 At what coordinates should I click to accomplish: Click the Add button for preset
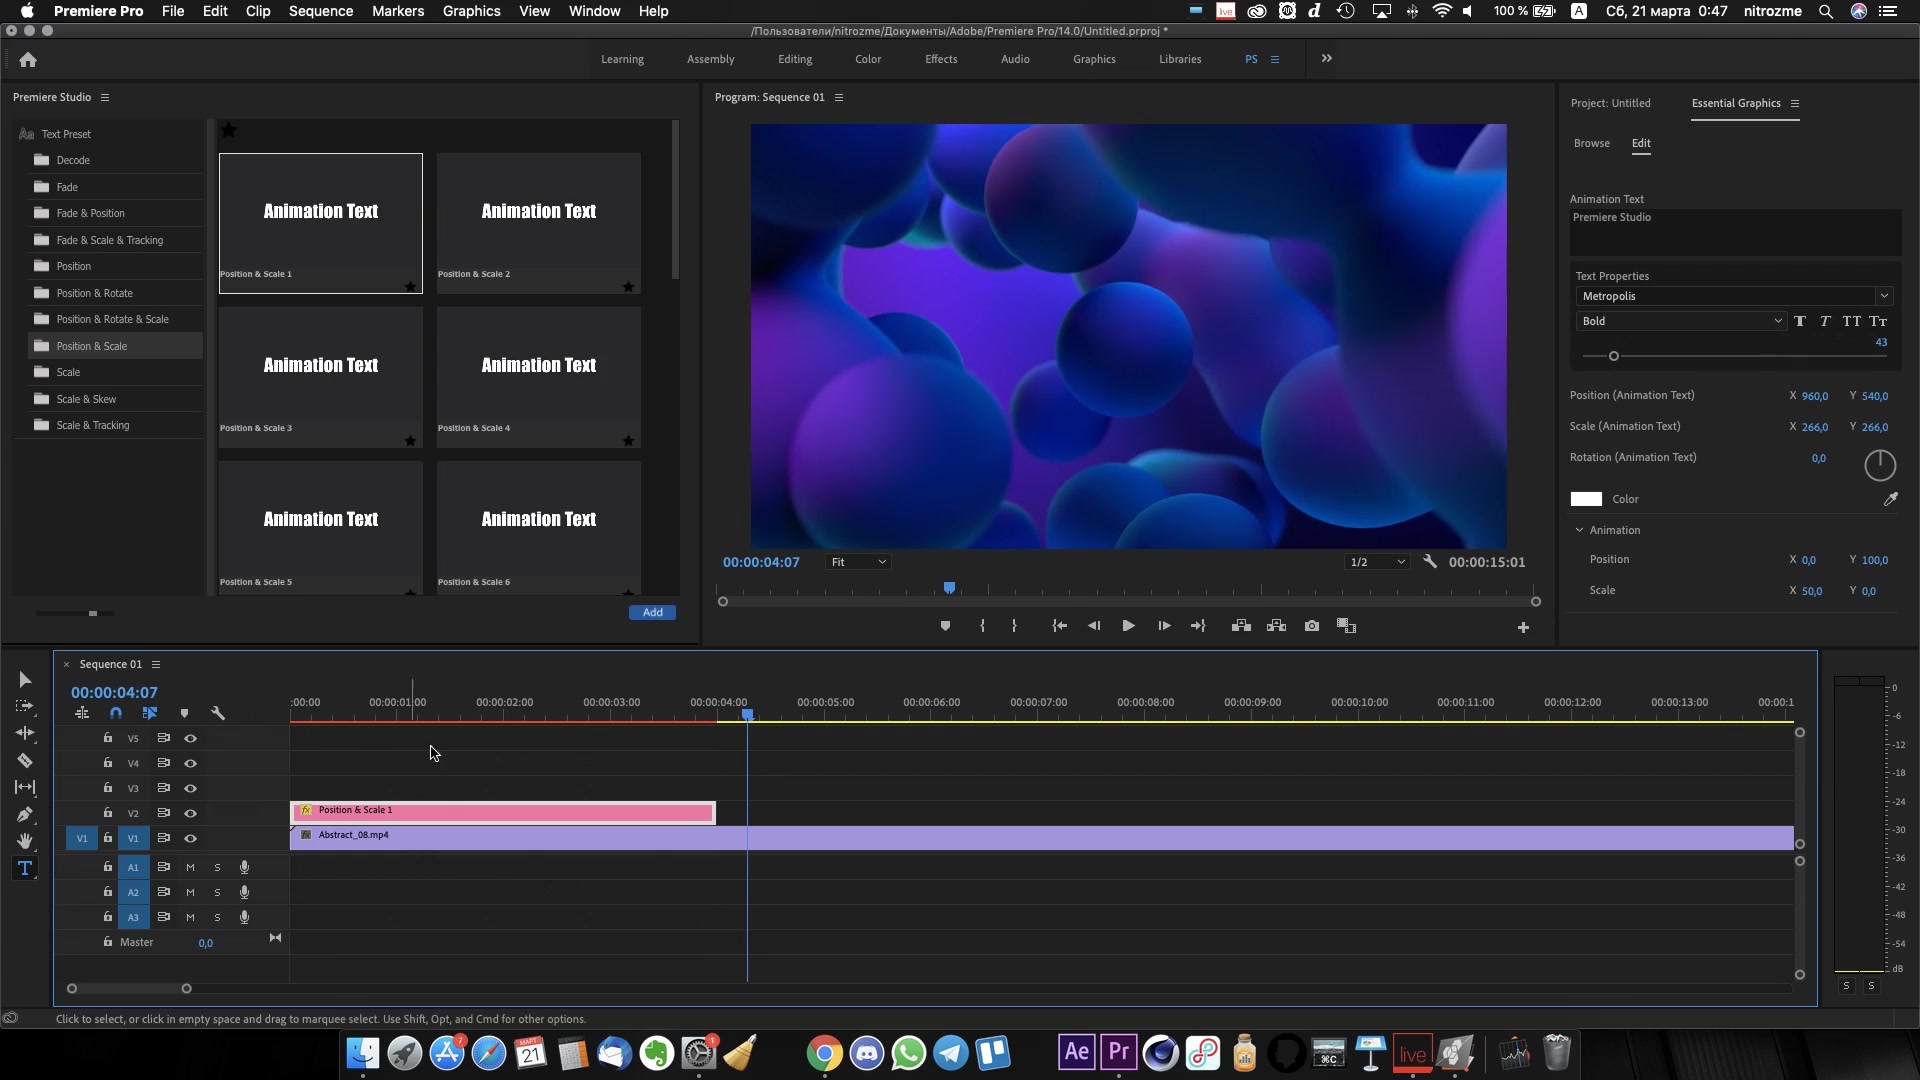(x=653, y=612)
